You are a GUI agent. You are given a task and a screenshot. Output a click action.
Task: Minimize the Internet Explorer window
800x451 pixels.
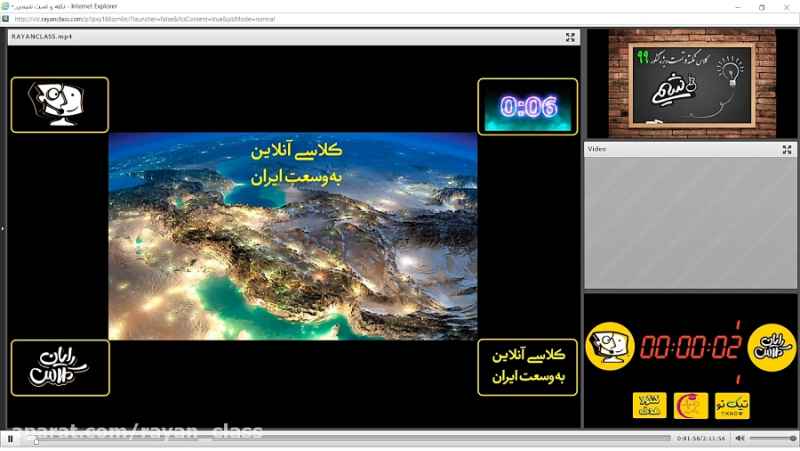coord(738,7)
